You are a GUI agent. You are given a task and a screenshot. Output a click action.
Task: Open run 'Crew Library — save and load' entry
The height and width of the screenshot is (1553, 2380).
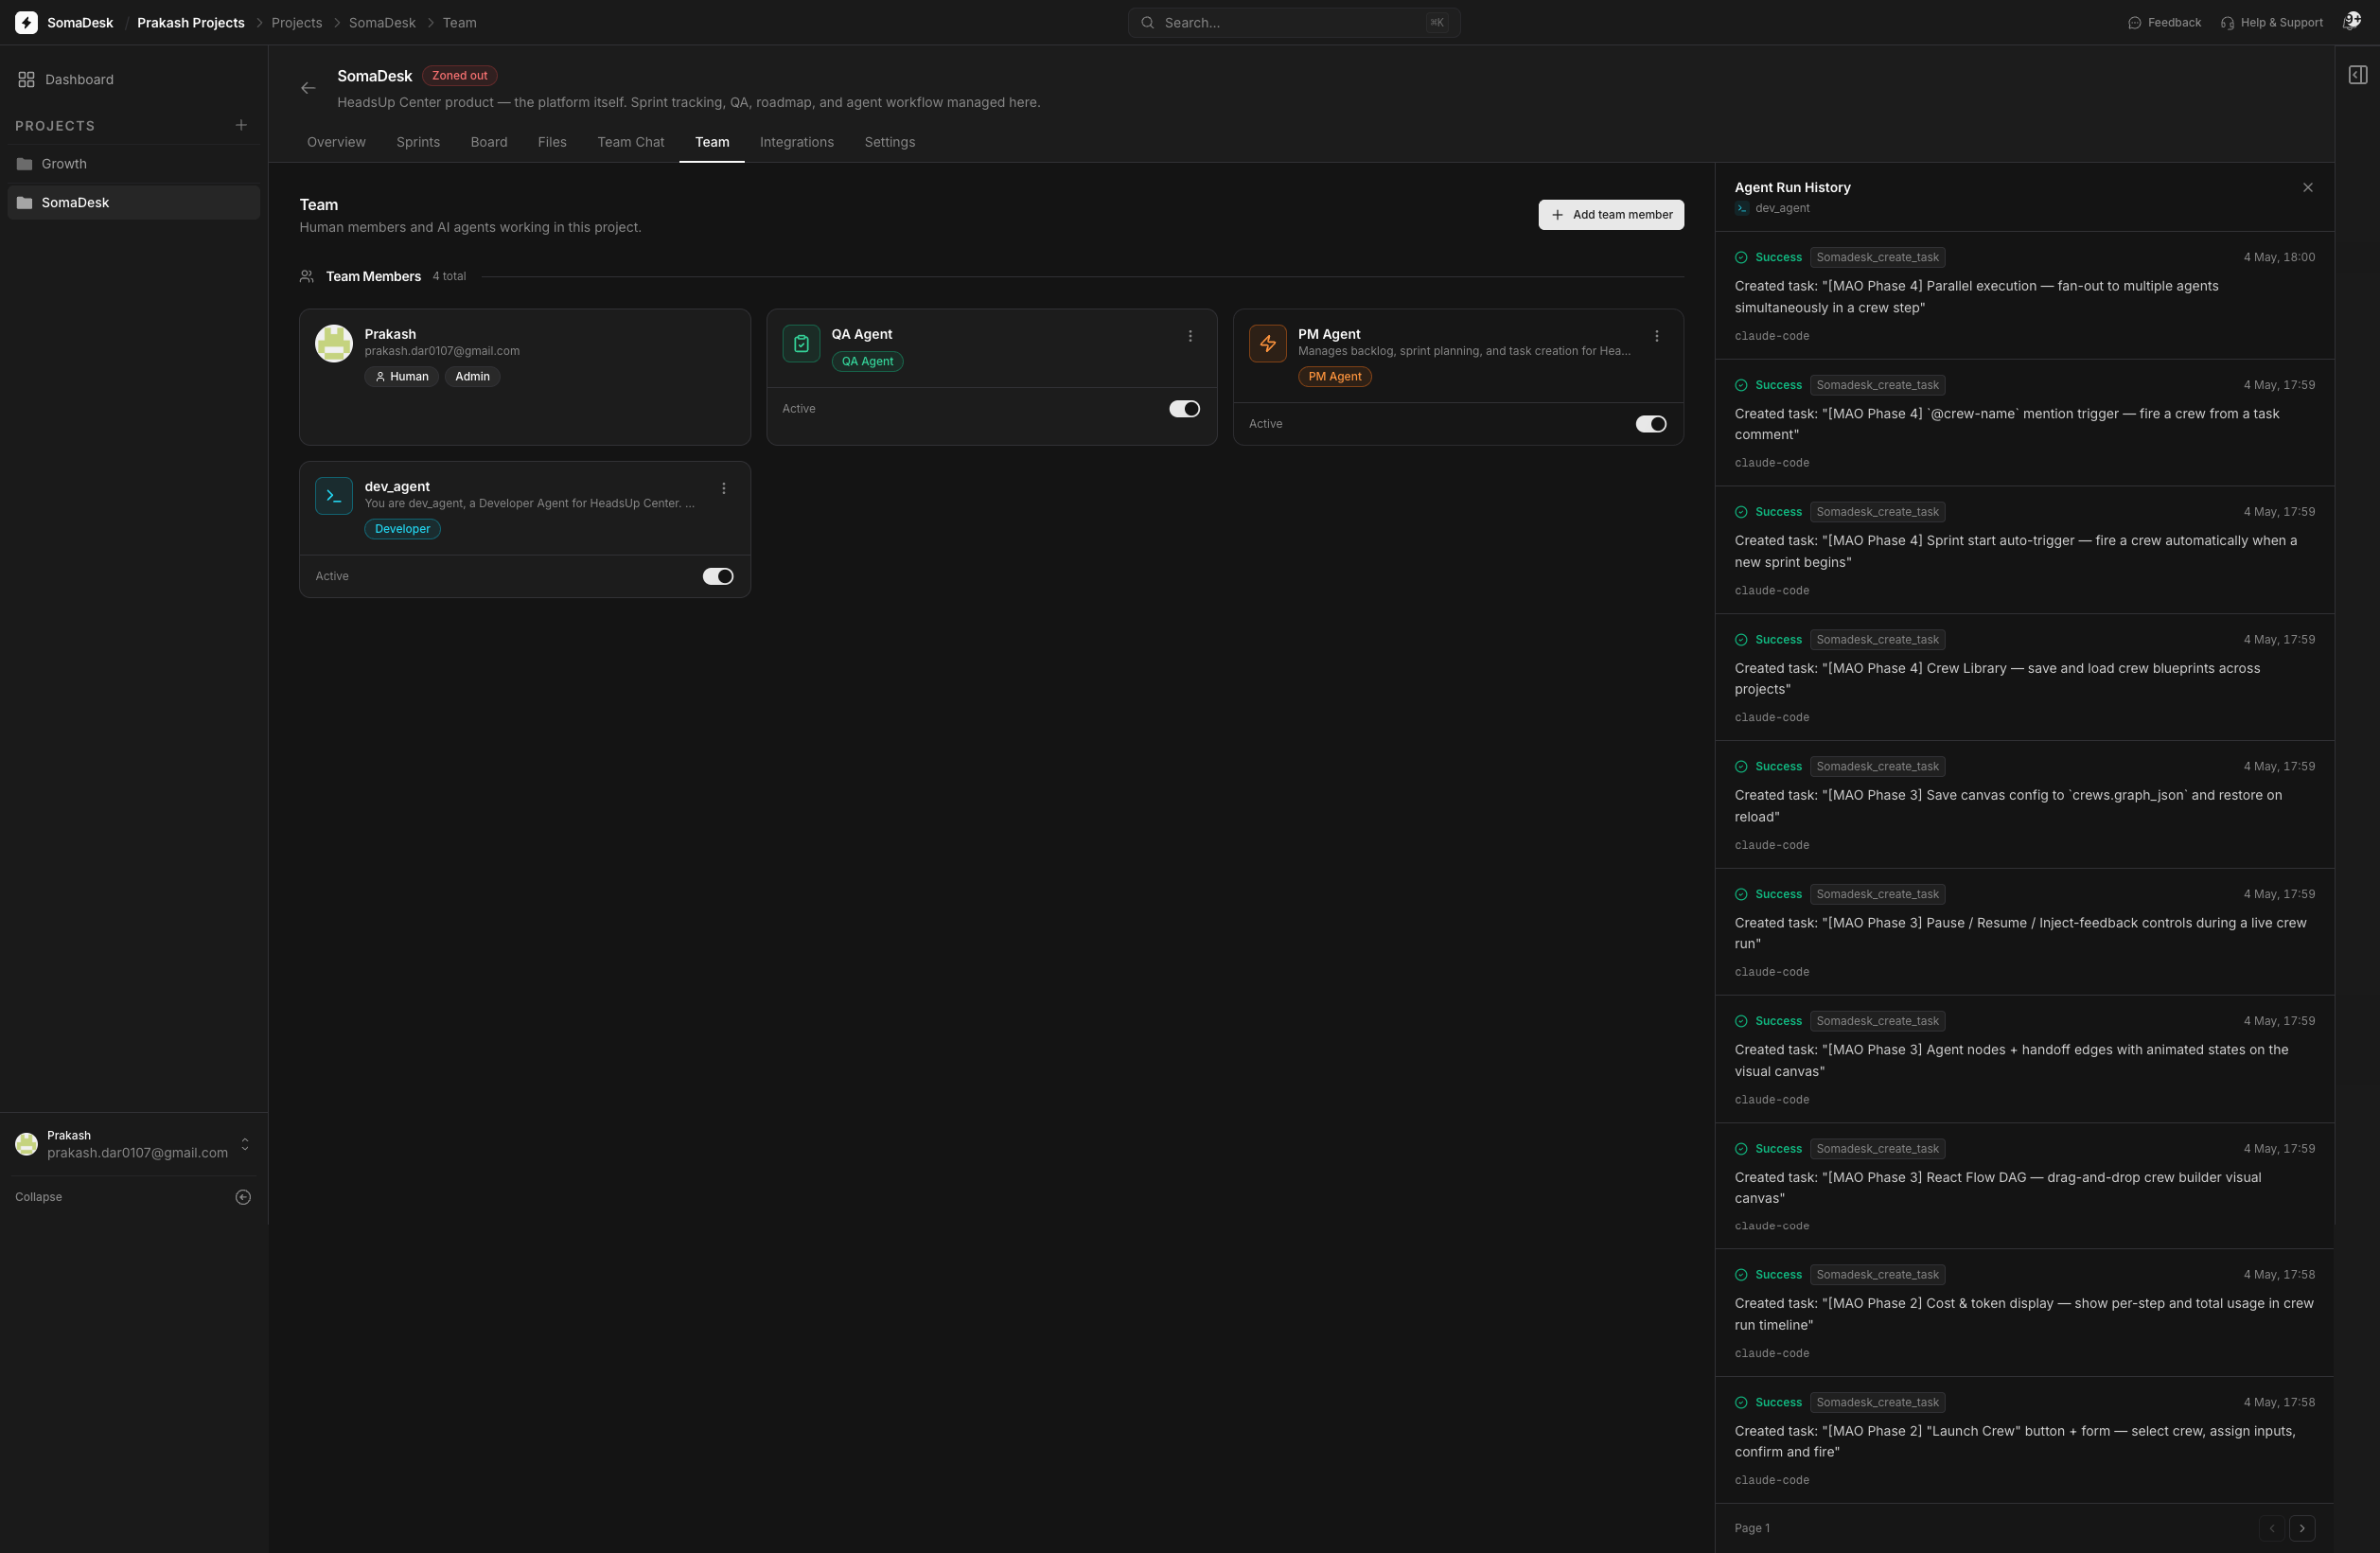tap(2024, 677)
